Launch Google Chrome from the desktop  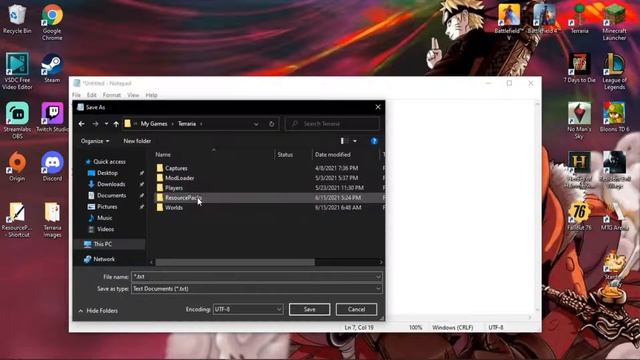coord(52,22)
